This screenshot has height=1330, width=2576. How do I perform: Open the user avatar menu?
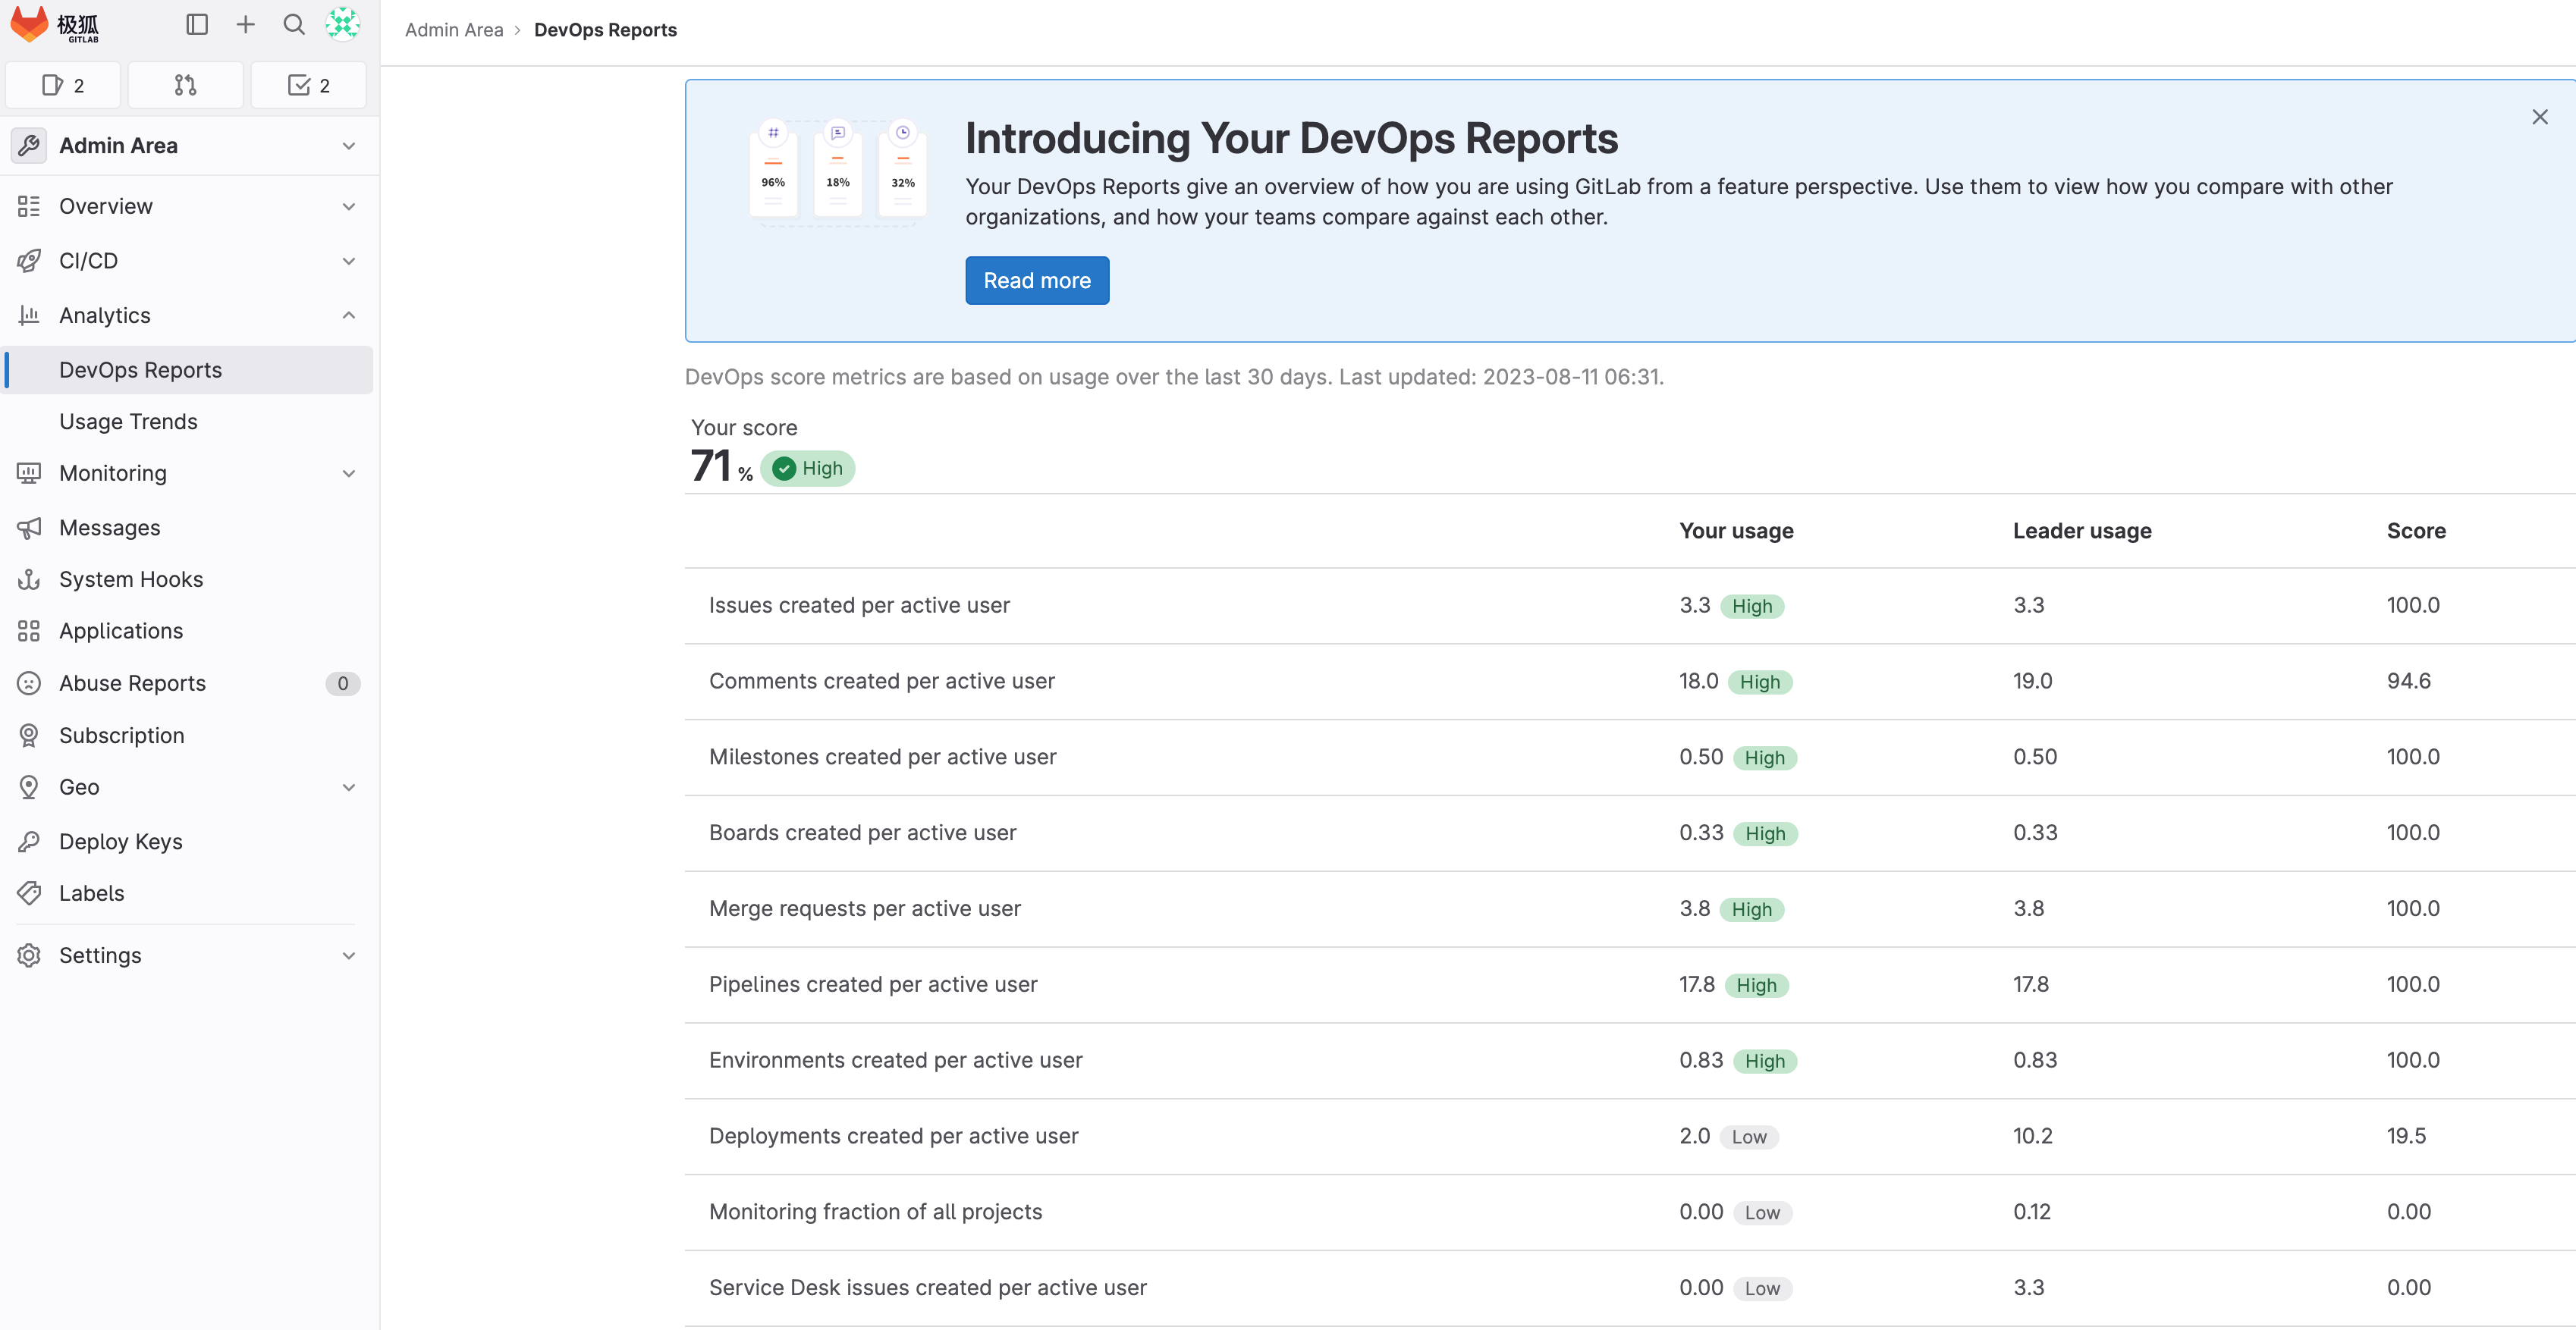(x=343, y=24)
